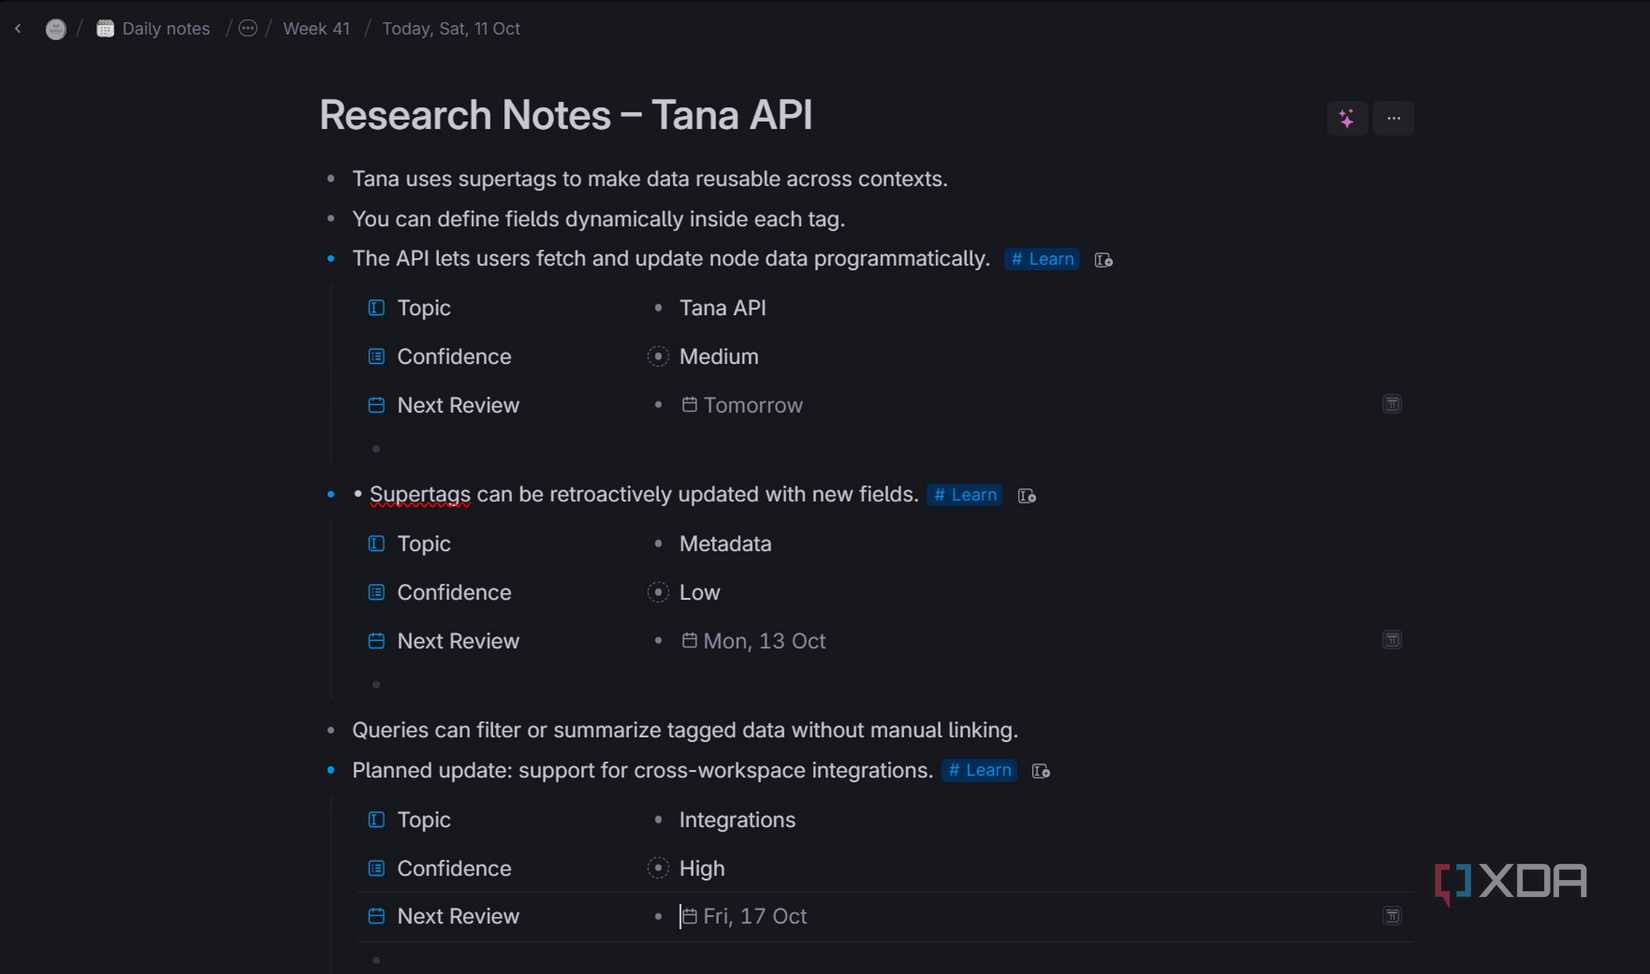
Task: Click inside the Fri, 17 Oct date field
Action: click(753, 916)
